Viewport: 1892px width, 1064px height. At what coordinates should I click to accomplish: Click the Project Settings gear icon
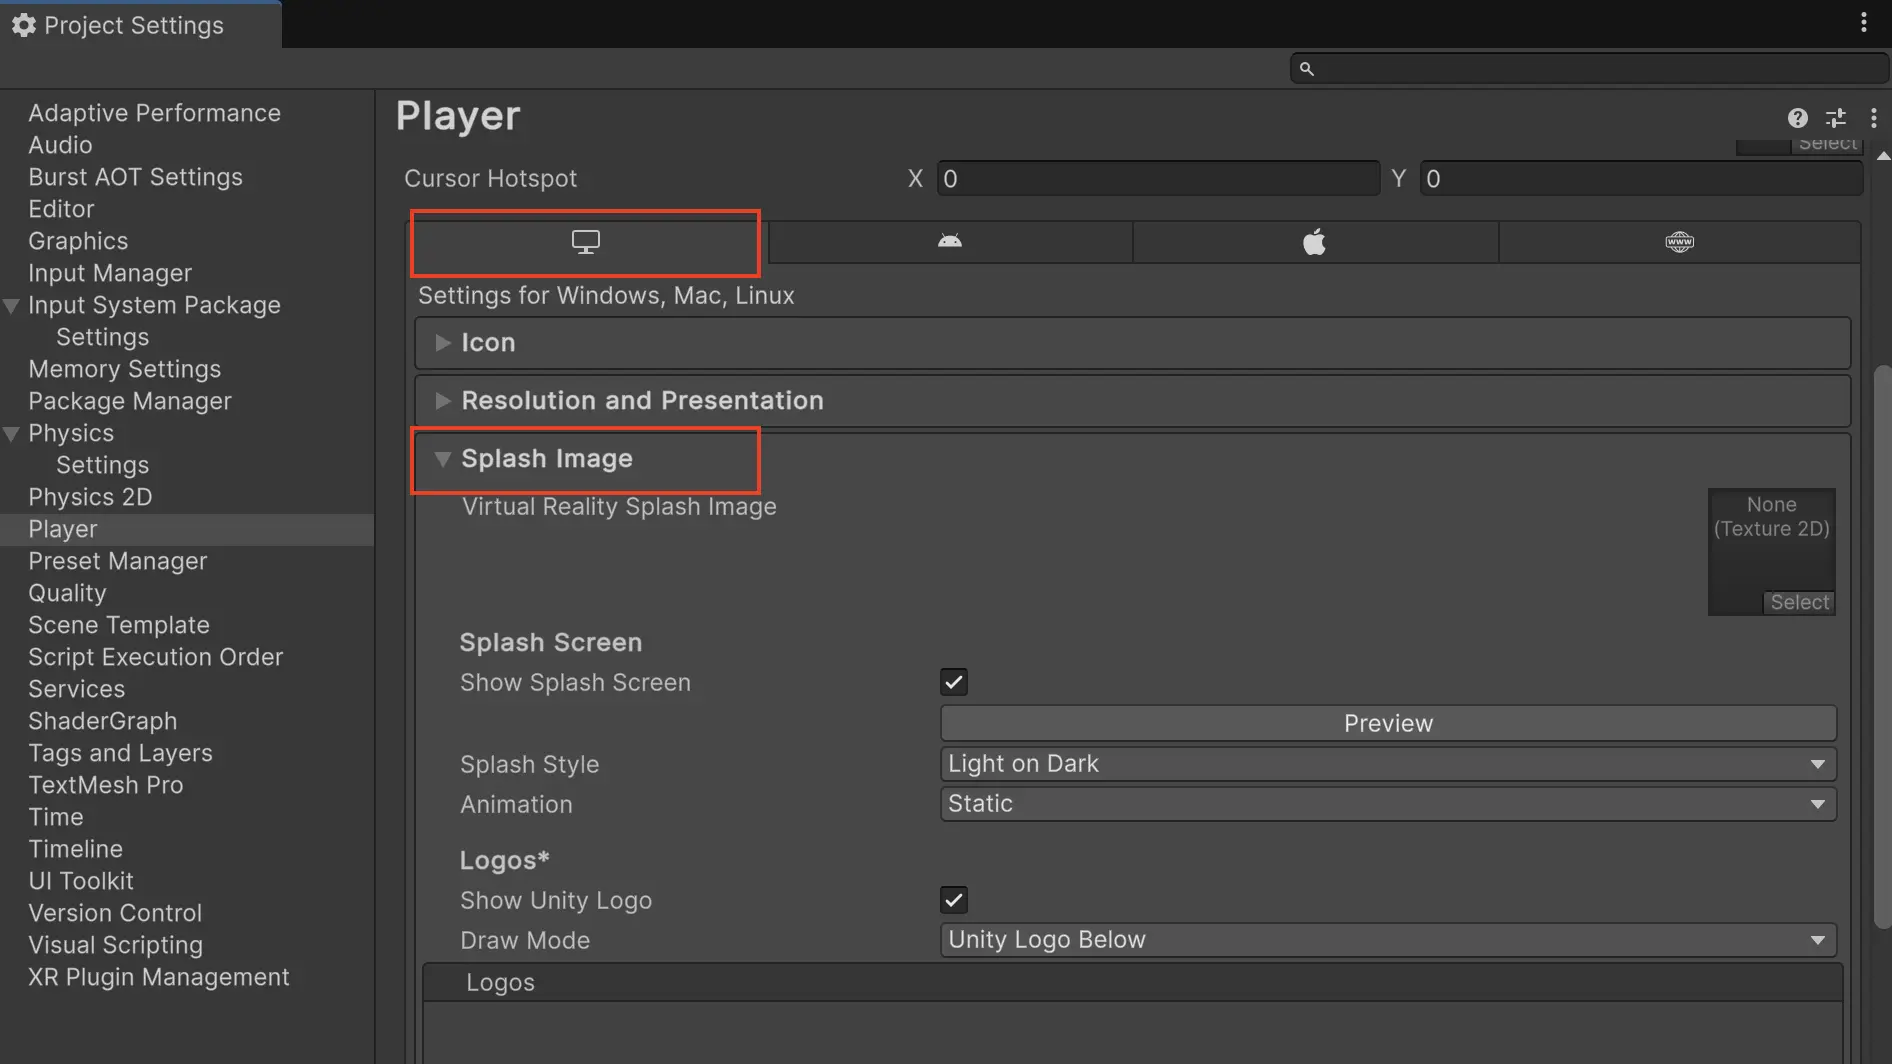coord(24,25)
